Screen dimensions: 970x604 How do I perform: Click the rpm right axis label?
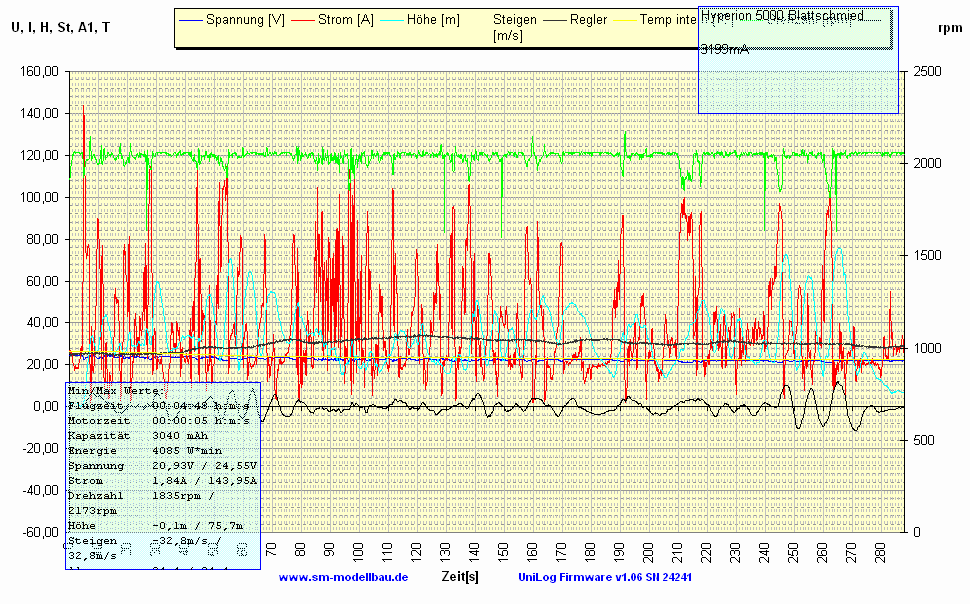click(x=950, y=28)
